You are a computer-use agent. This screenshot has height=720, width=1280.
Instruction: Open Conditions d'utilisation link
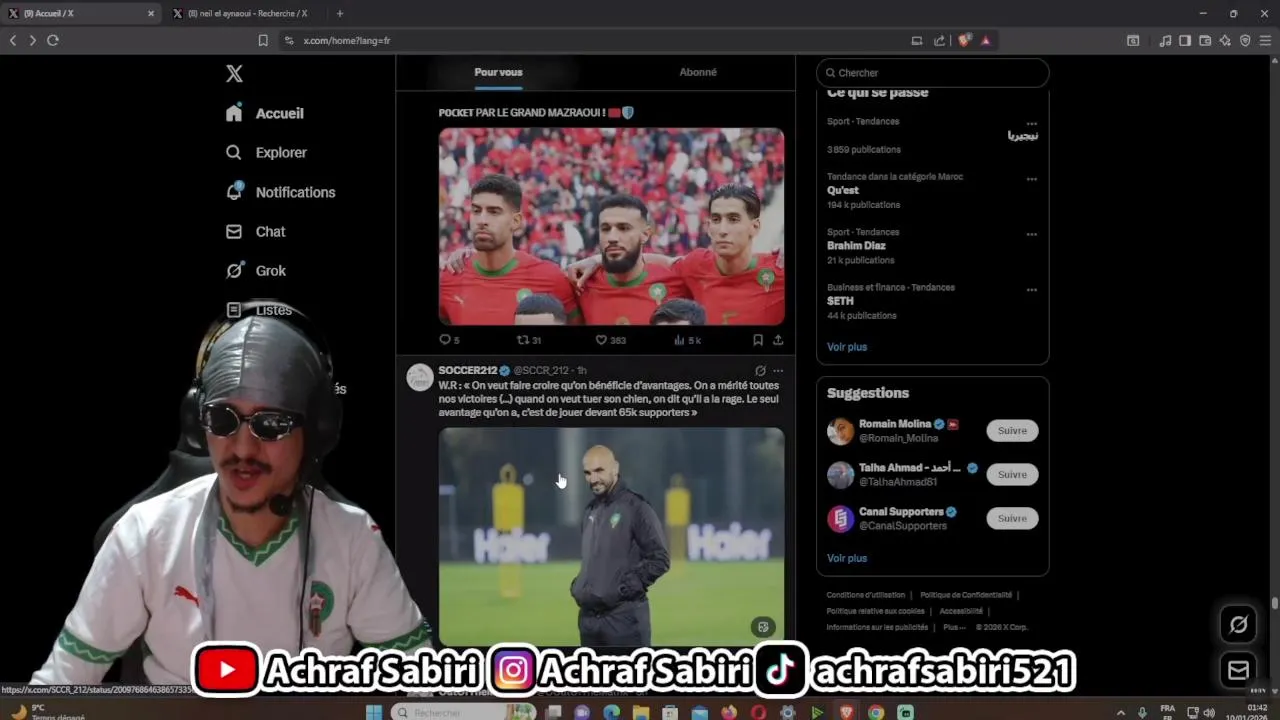tap(865, 595)
